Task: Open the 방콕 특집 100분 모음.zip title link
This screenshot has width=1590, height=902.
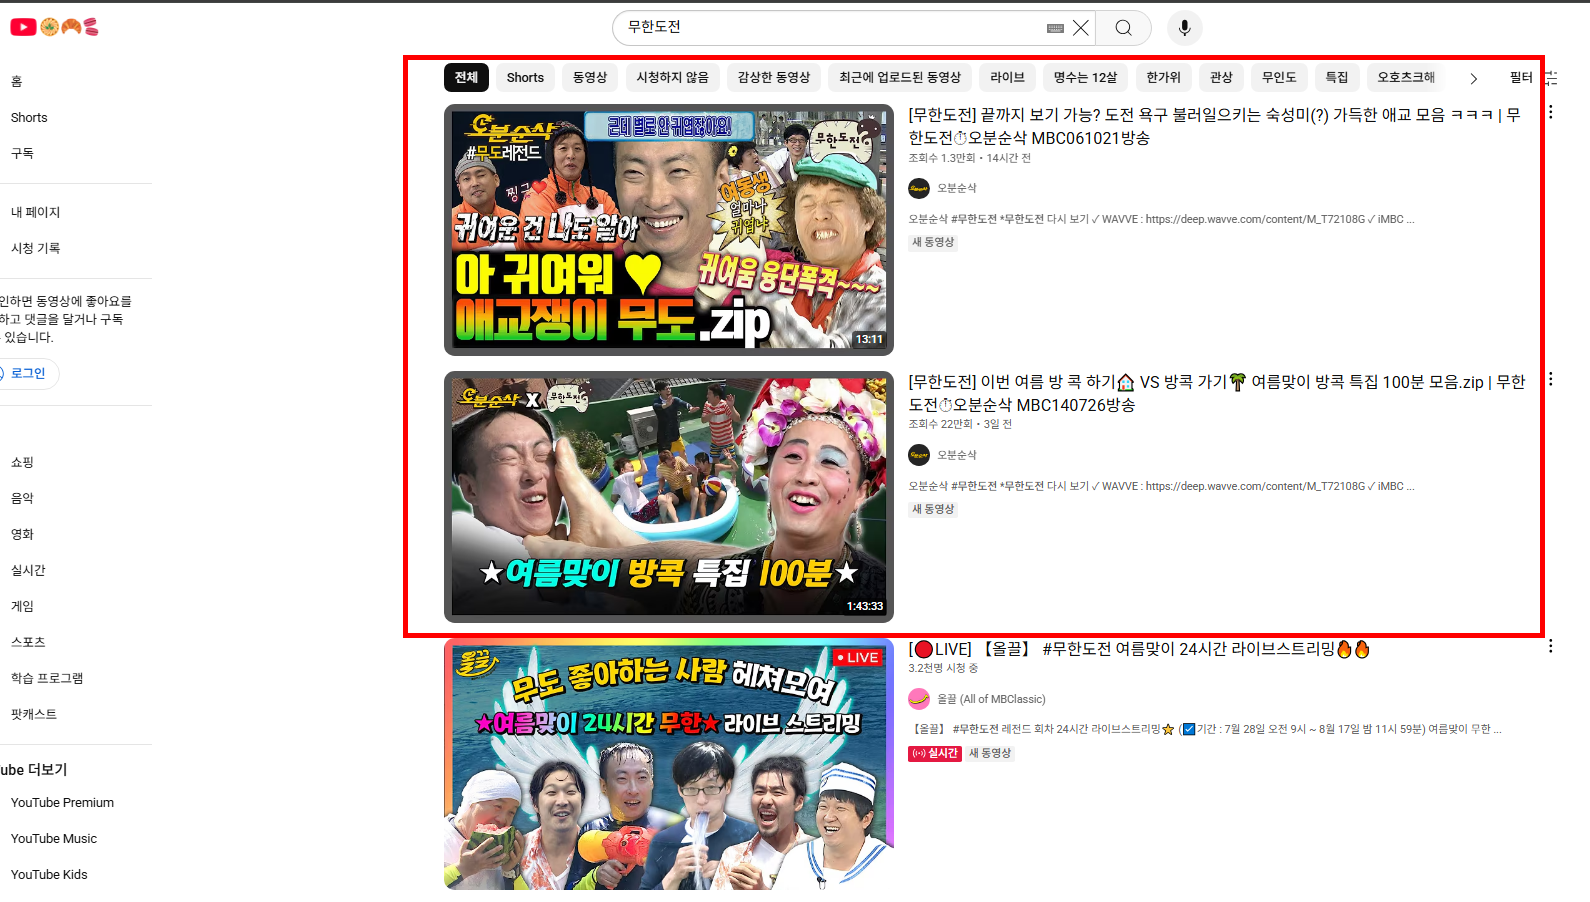Action: click(1216, 393)
